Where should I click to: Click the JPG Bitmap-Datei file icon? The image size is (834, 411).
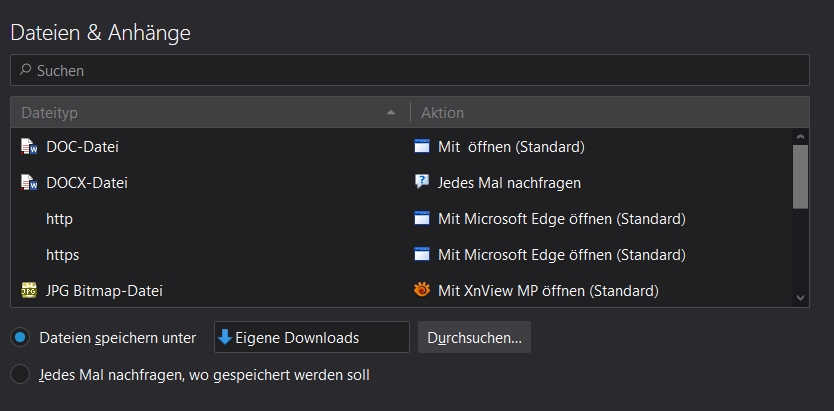pos(28,291)
